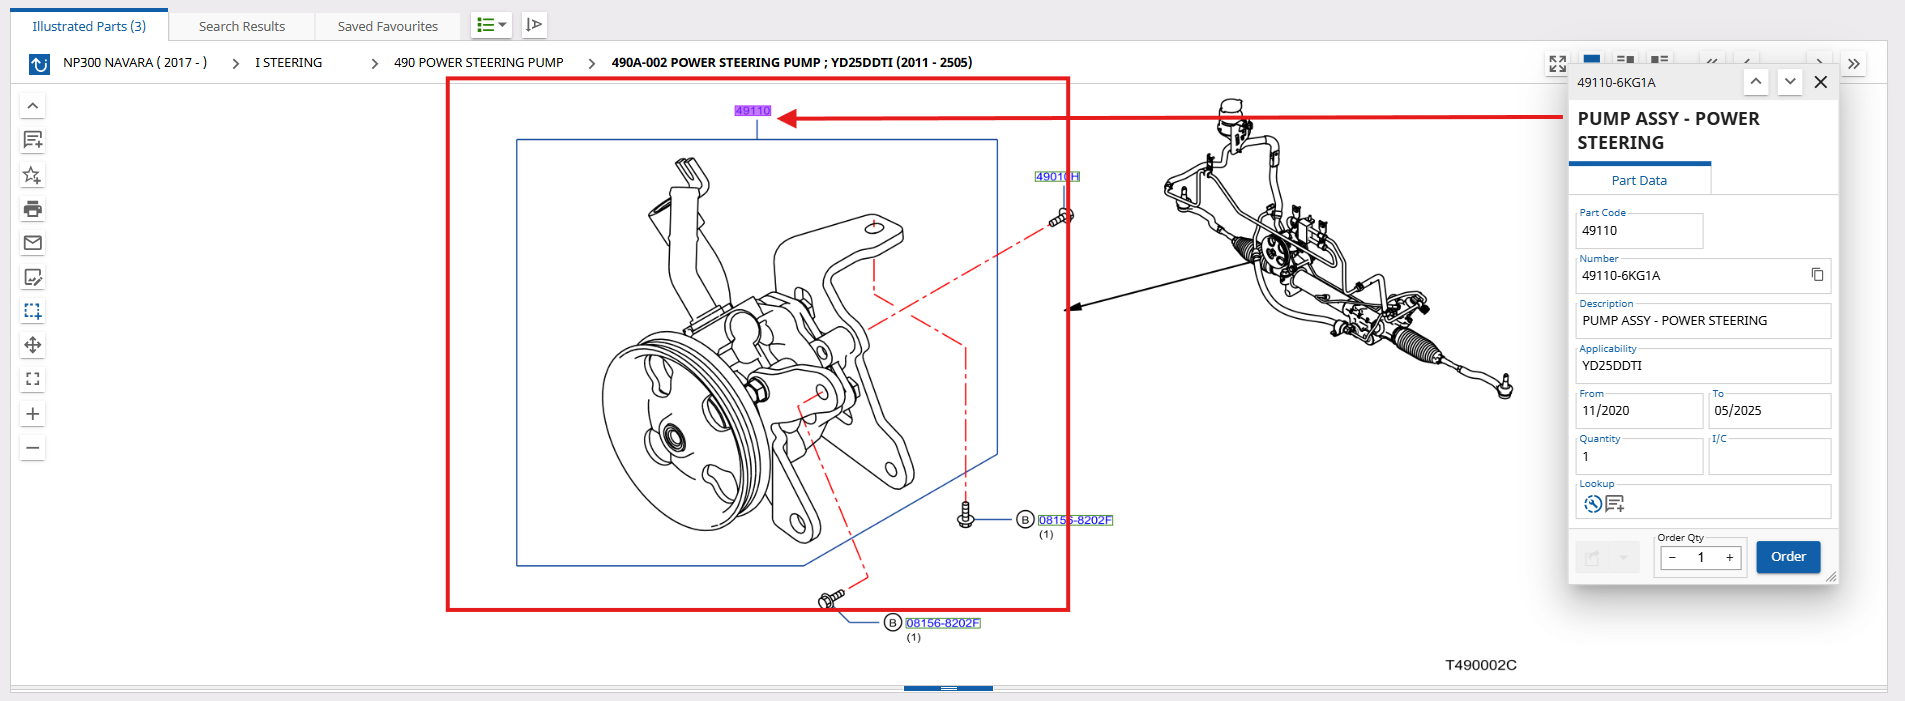Decrease order quantity with minus button

pos(1672,558)
